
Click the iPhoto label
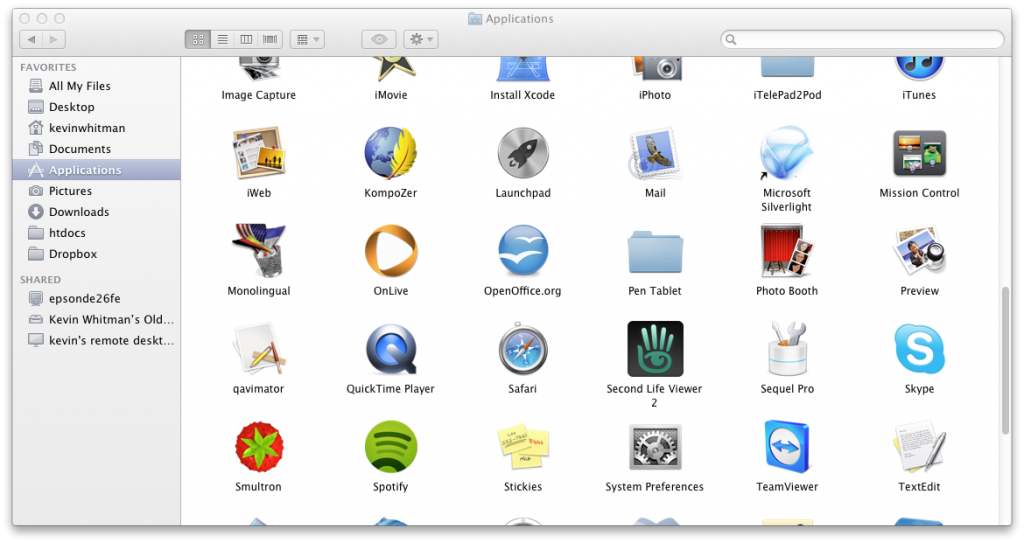point(654,95)
